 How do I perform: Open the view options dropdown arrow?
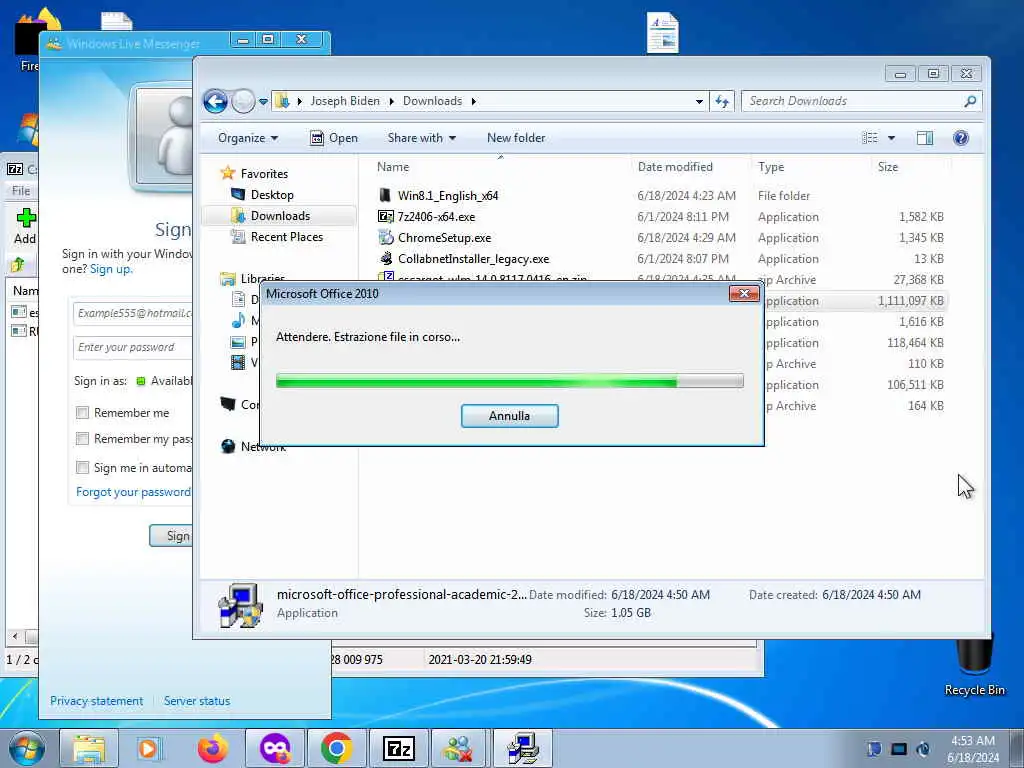click(x=891, y=138)
